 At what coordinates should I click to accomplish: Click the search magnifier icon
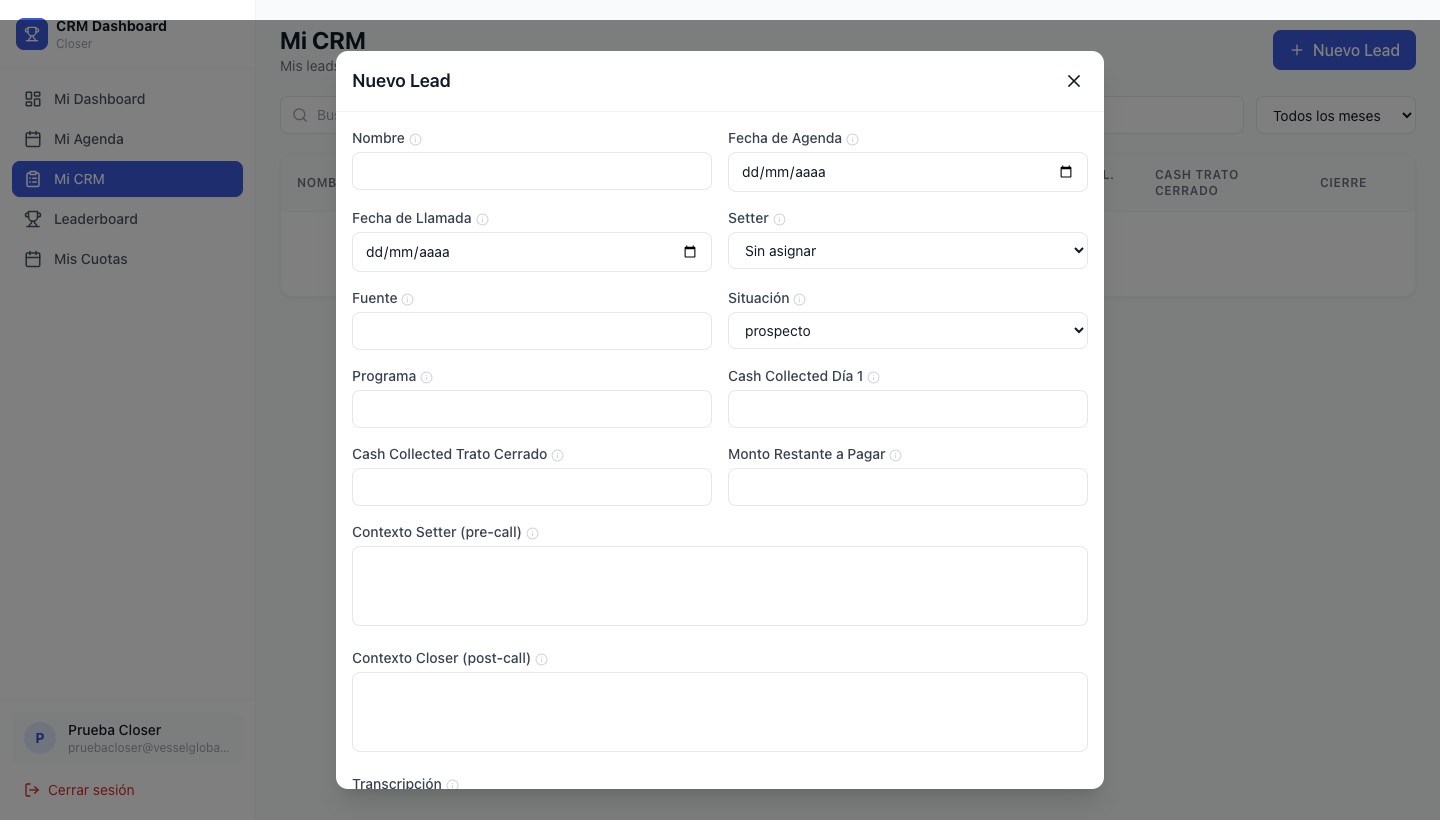tap(300, 115)
